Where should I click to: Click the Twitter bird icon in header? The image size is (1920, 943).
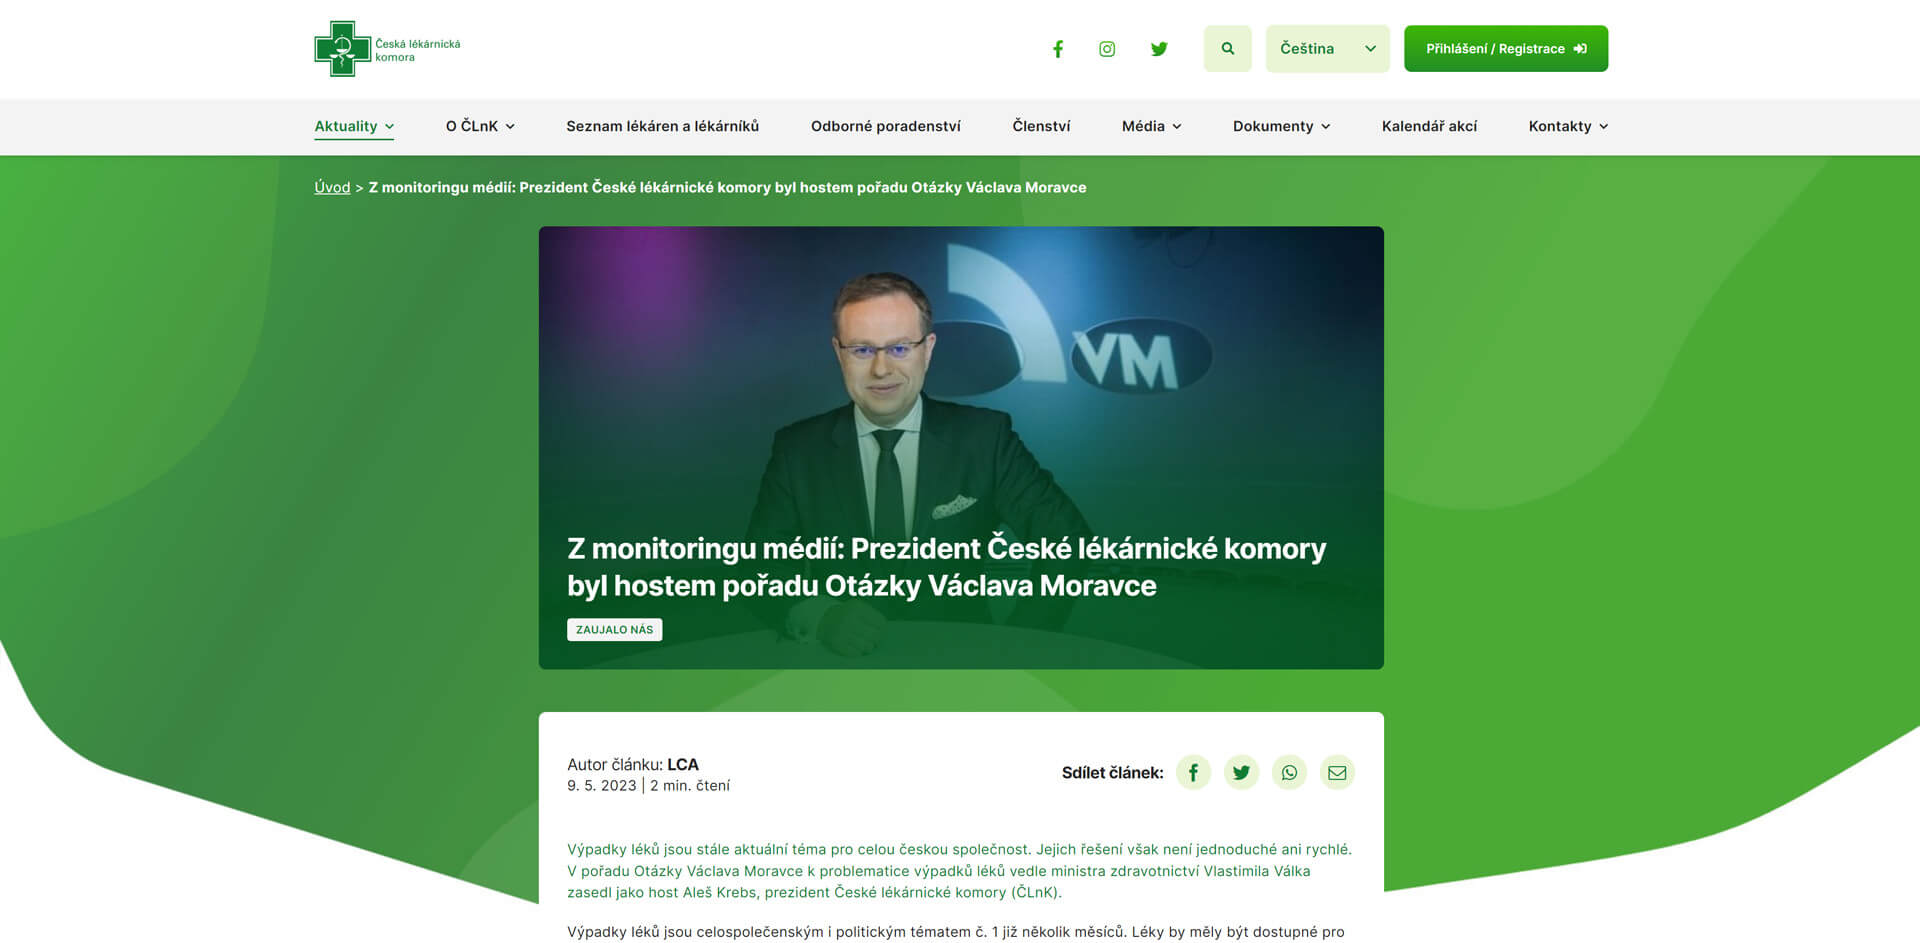pyautogui.click(x=1159, y=49)
